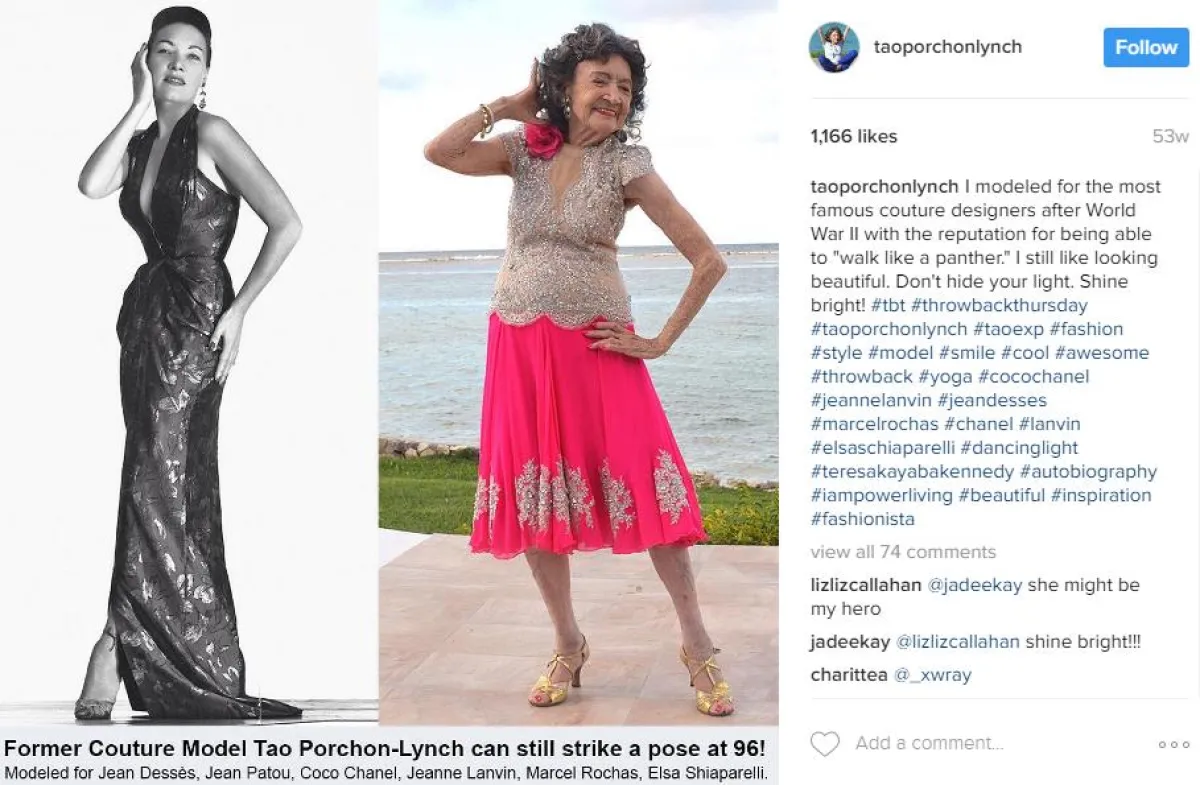Click the heart like icon
The image size is (1200, 785).
[x=824, y=744]
